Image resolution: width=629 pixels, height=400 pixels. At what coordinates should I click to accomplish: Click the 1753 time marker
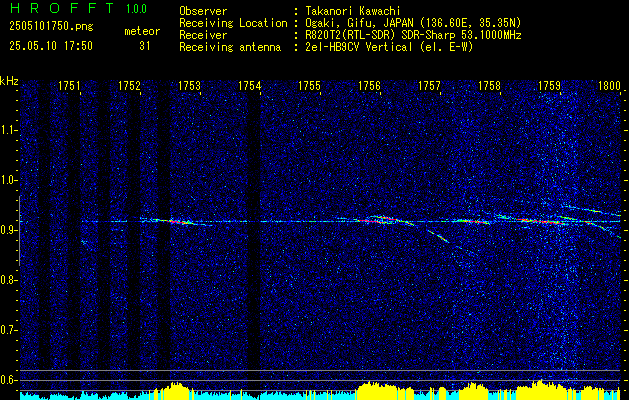[189, 85]
